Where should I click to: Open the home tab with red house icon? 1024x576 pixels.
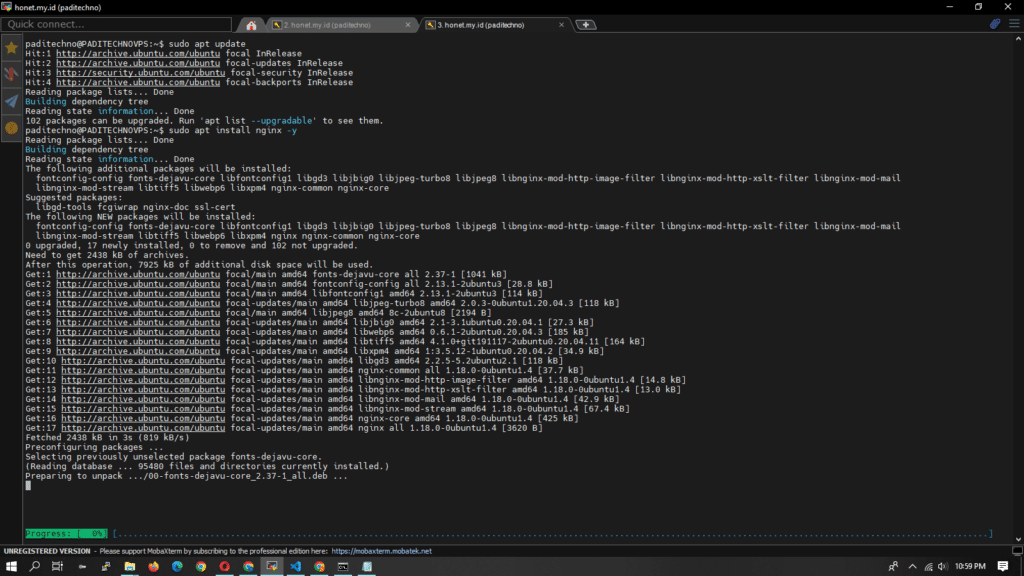251,24
